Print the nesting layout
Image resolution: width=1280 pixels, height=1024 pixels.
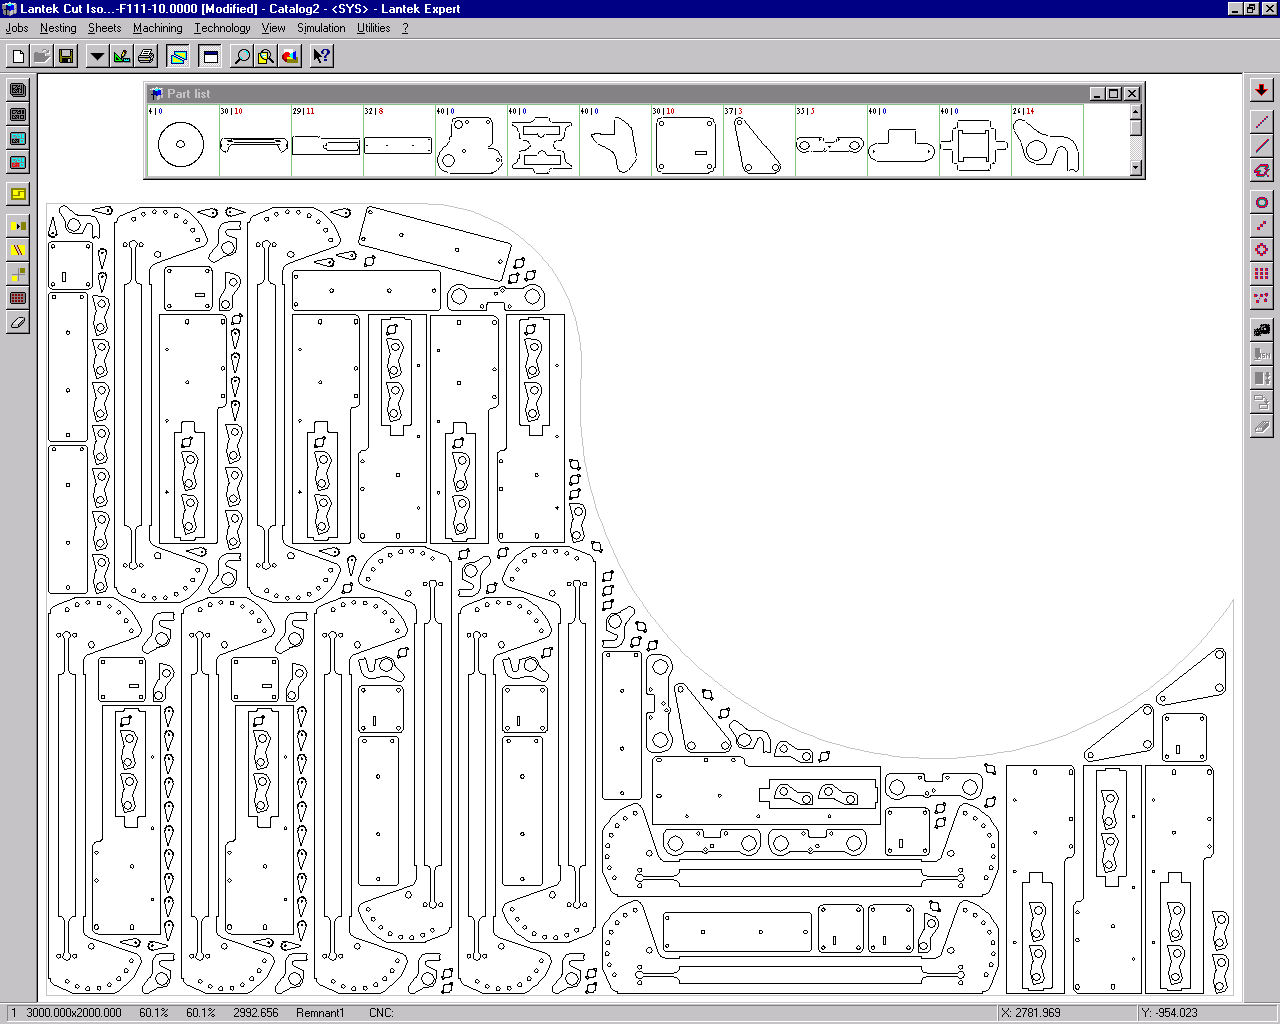[146, 56]
